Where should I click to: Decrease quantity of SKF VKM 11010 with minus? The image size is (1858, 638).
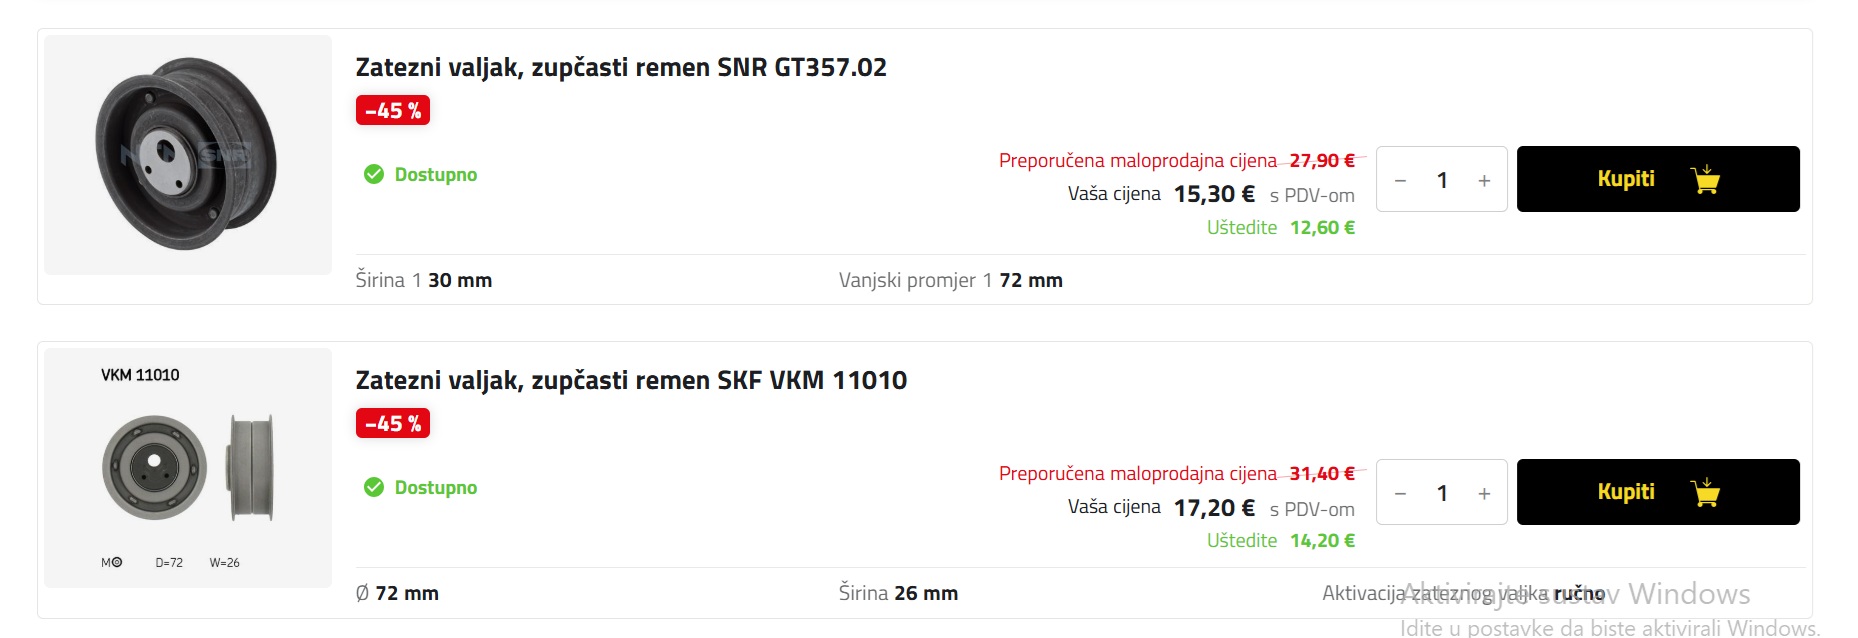[1401, 493]
